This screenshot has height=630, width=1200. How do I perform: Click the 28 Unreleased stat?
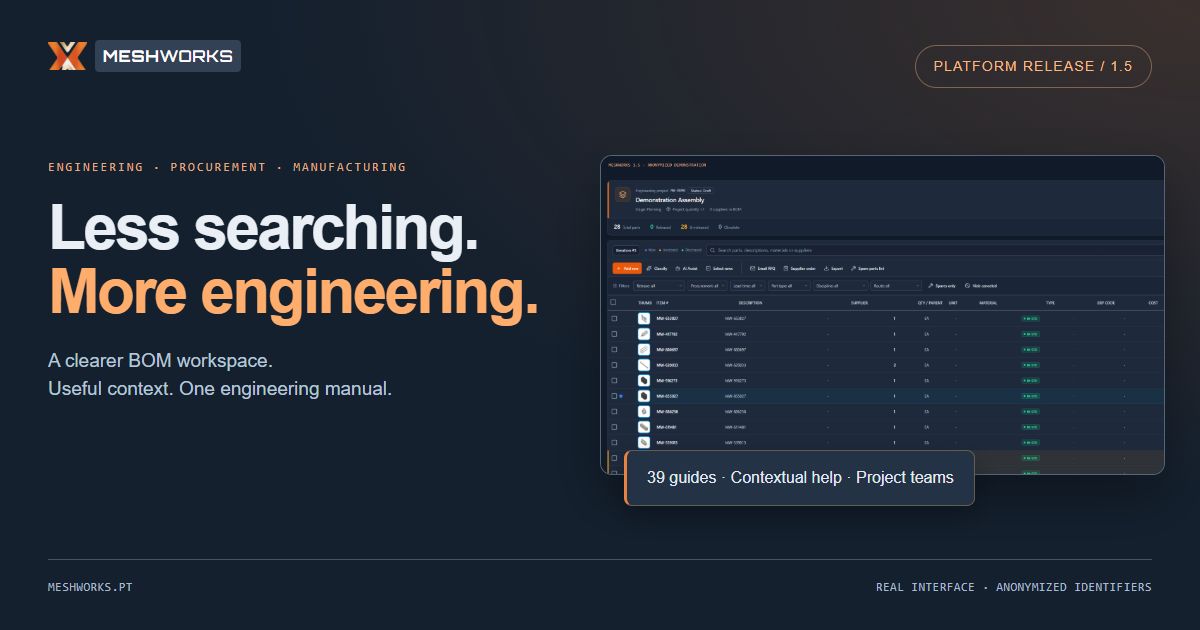(x=694, y=227)
